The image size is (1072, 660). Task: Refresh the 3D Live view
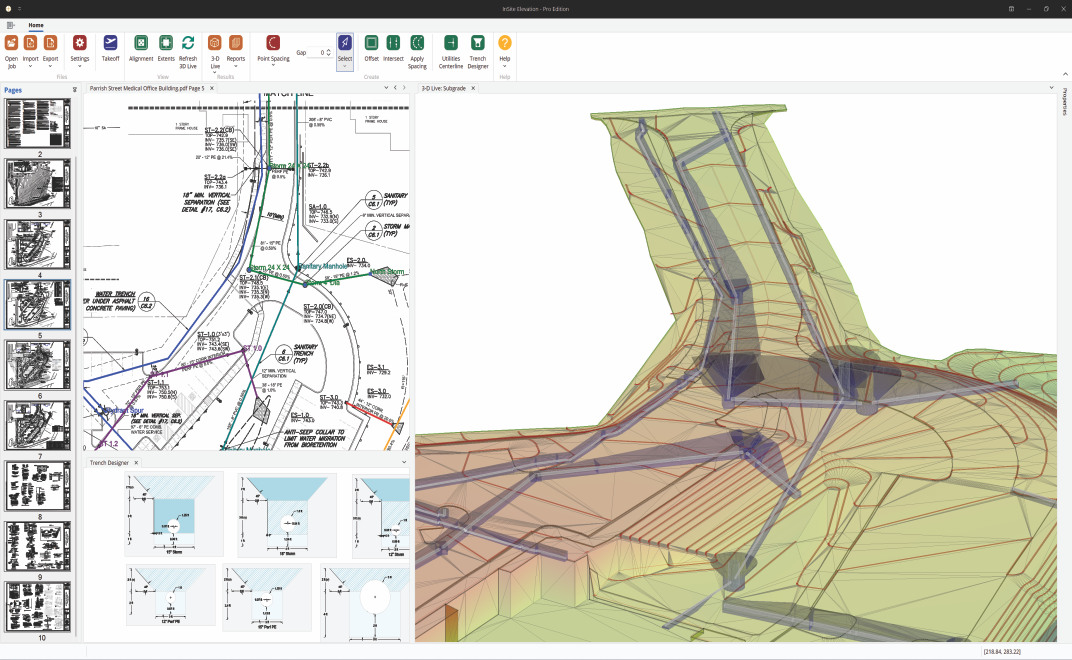(189, 43)
